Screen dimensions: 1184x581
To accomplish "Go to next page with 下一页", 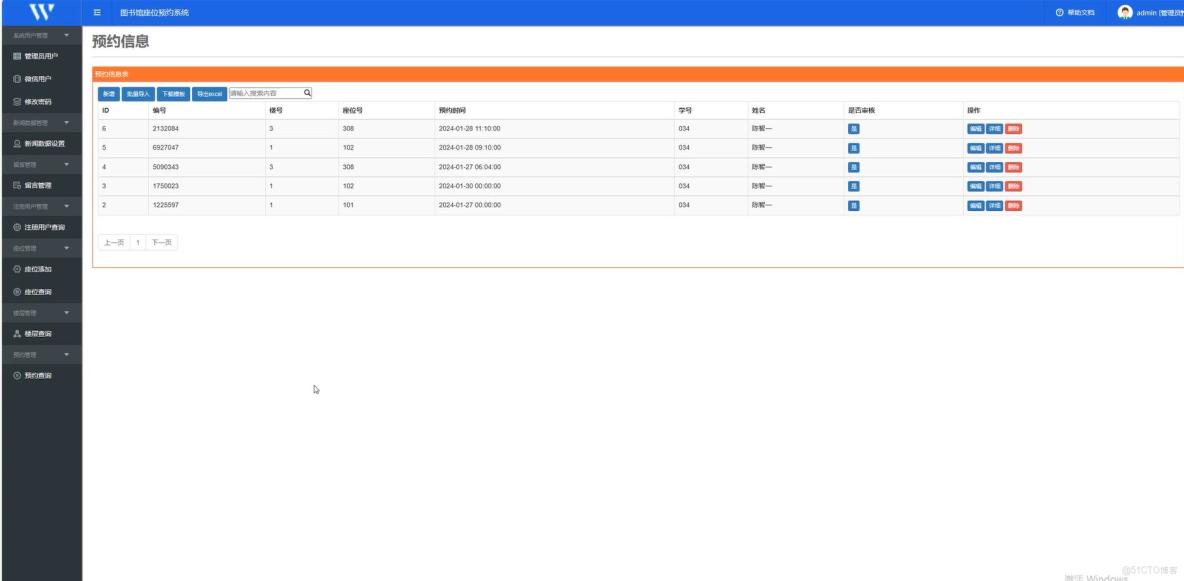I will pos(162,243).
